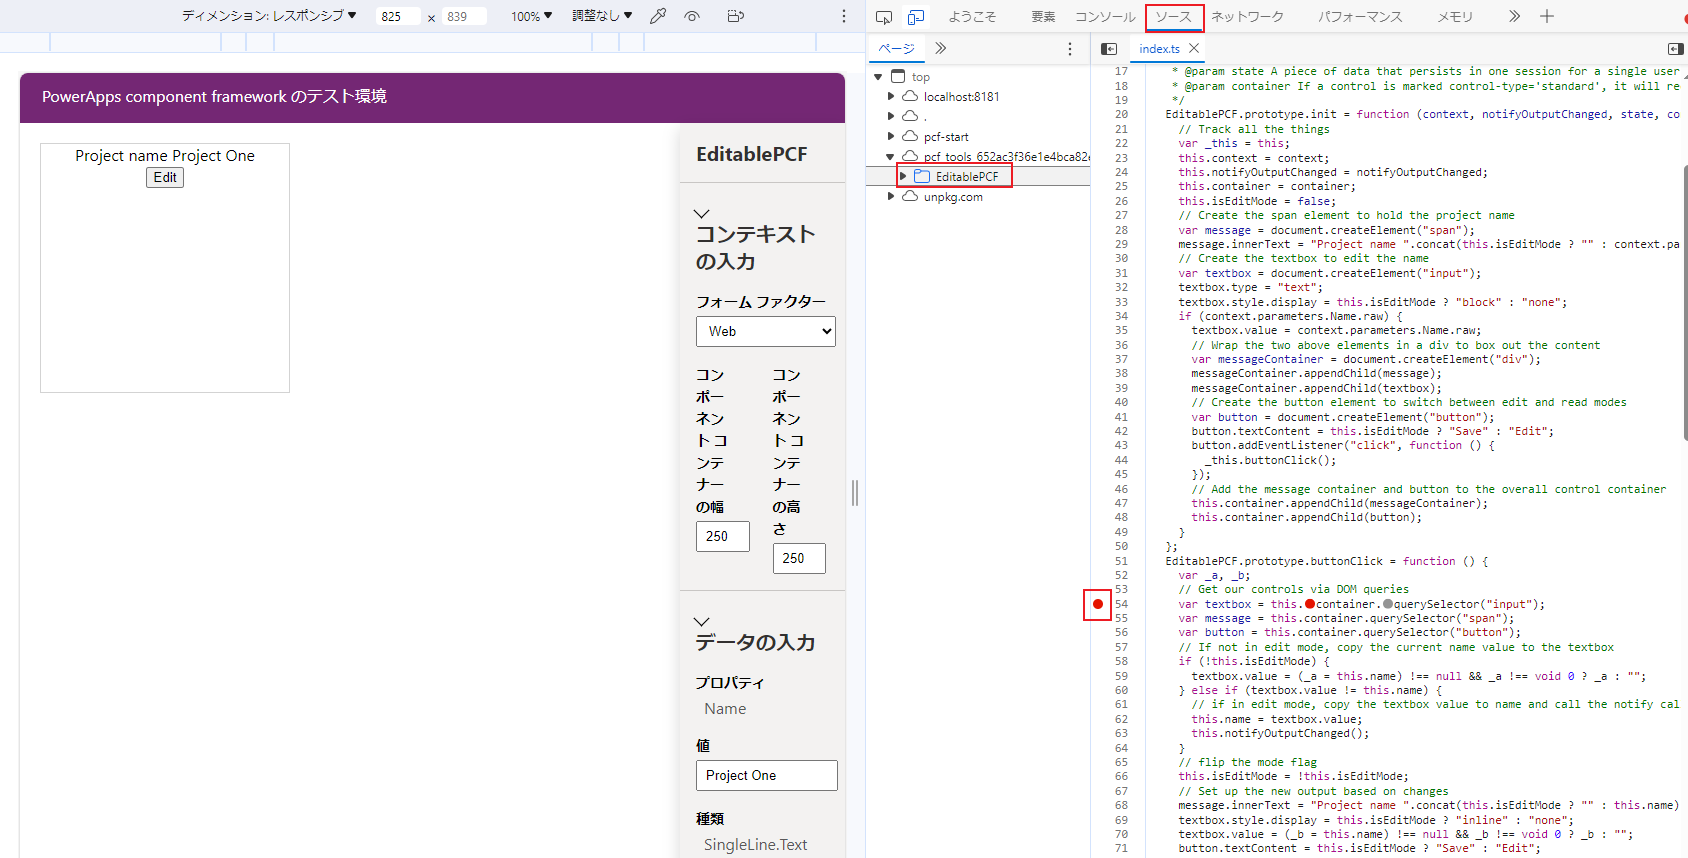
Task: Open the 要素 tab
Action: tap(1043, 17)
